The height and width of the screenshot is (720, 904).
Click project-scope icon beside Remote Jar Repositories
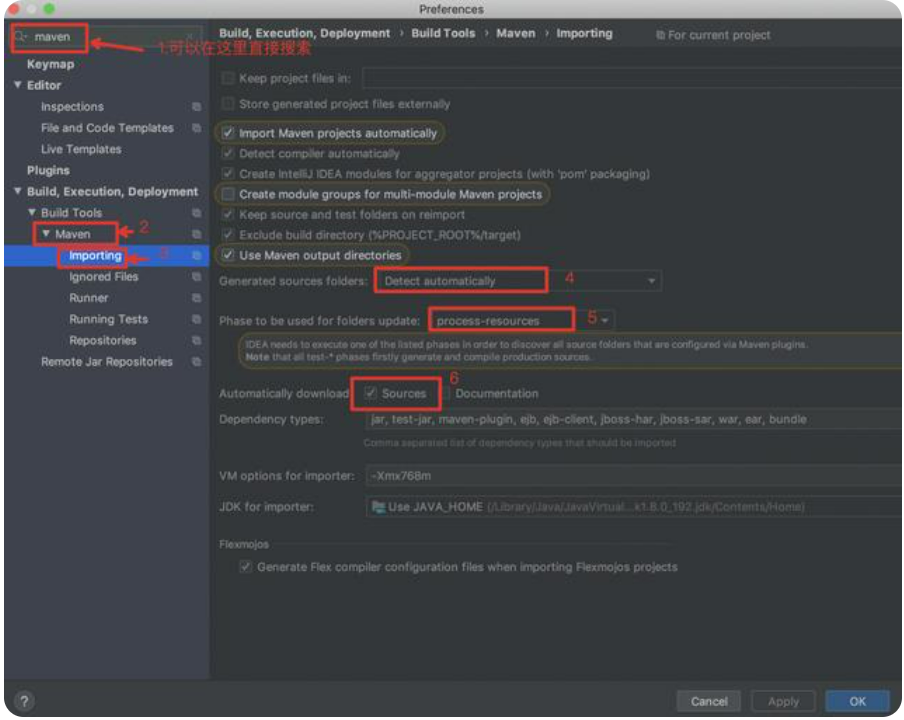[197, 362]
